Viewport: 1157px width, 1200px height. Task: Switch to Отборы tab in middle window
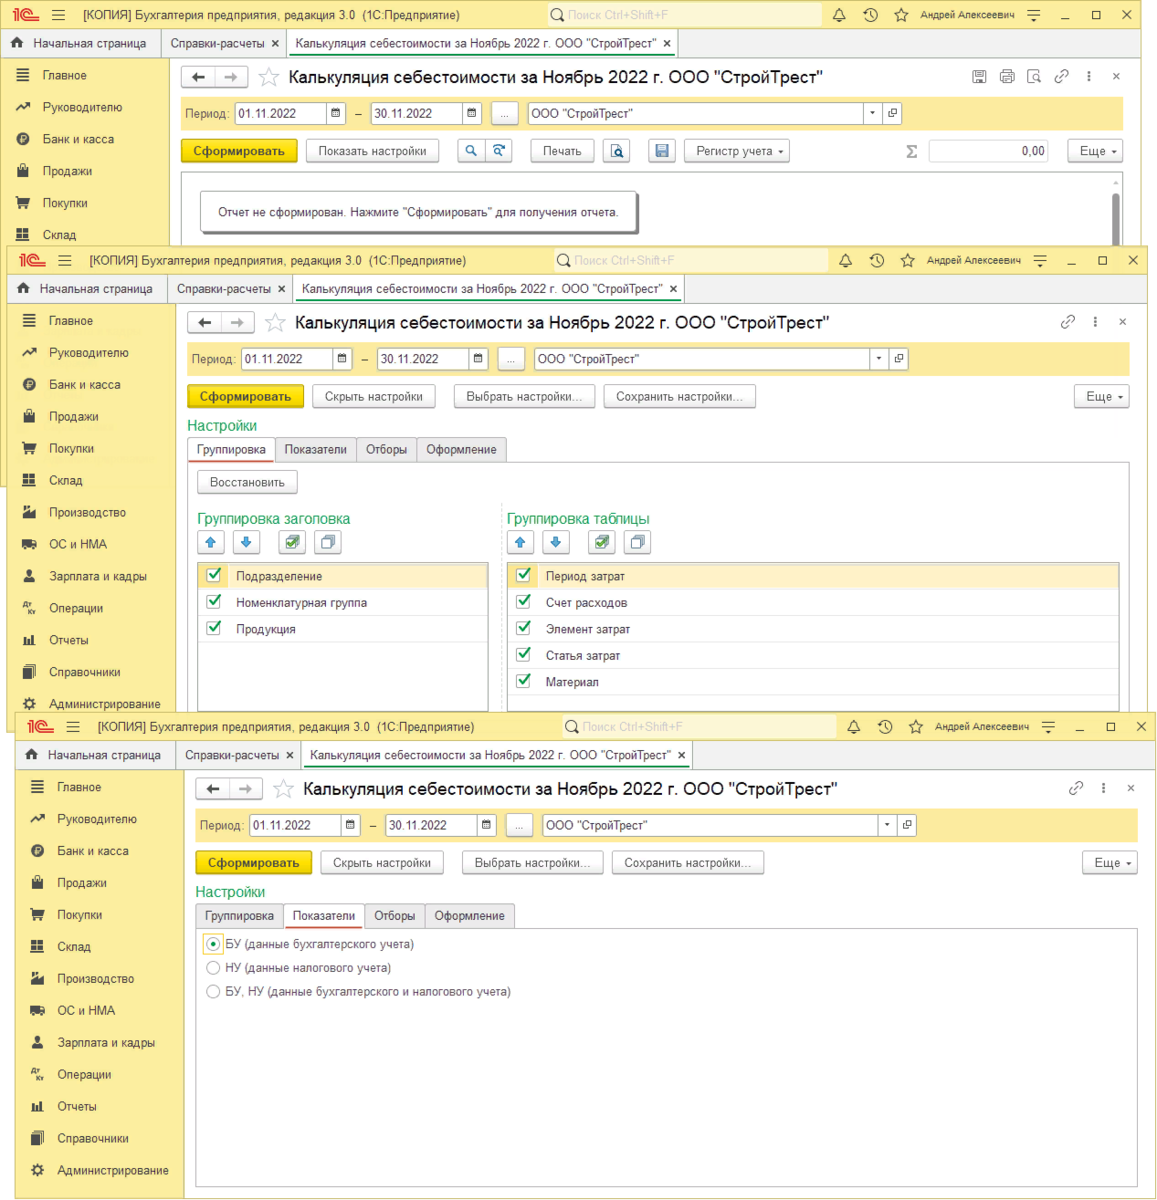tap(386, 450)
